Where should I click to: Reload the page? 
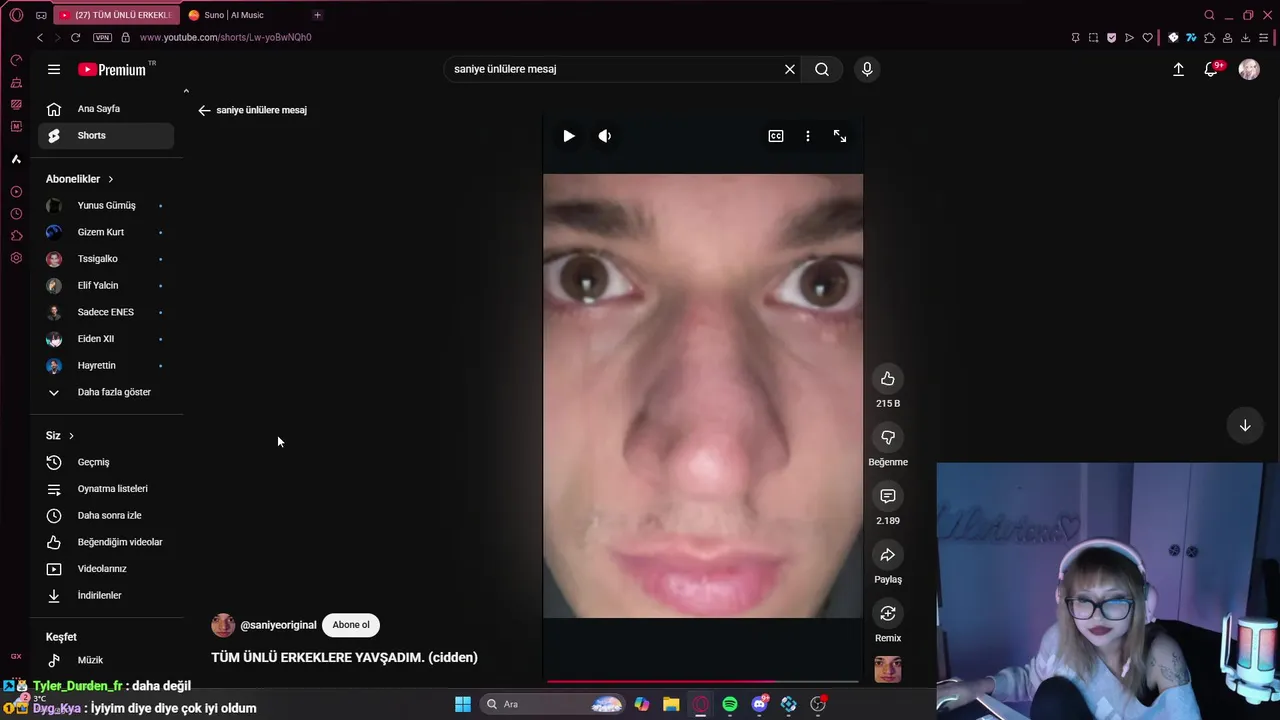pos(75,38)
